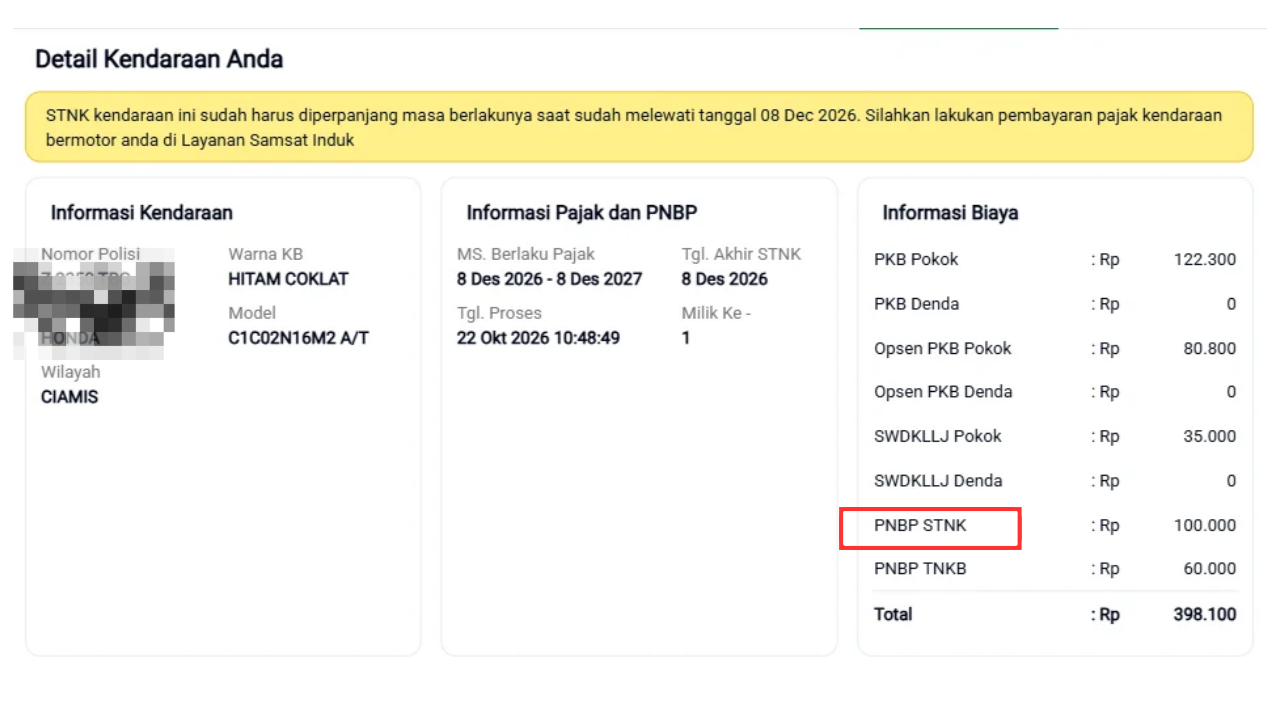Click the "Warna KB" label
Image resolution: width=1280 pixels, height=720 pixels.
point(265,254)
